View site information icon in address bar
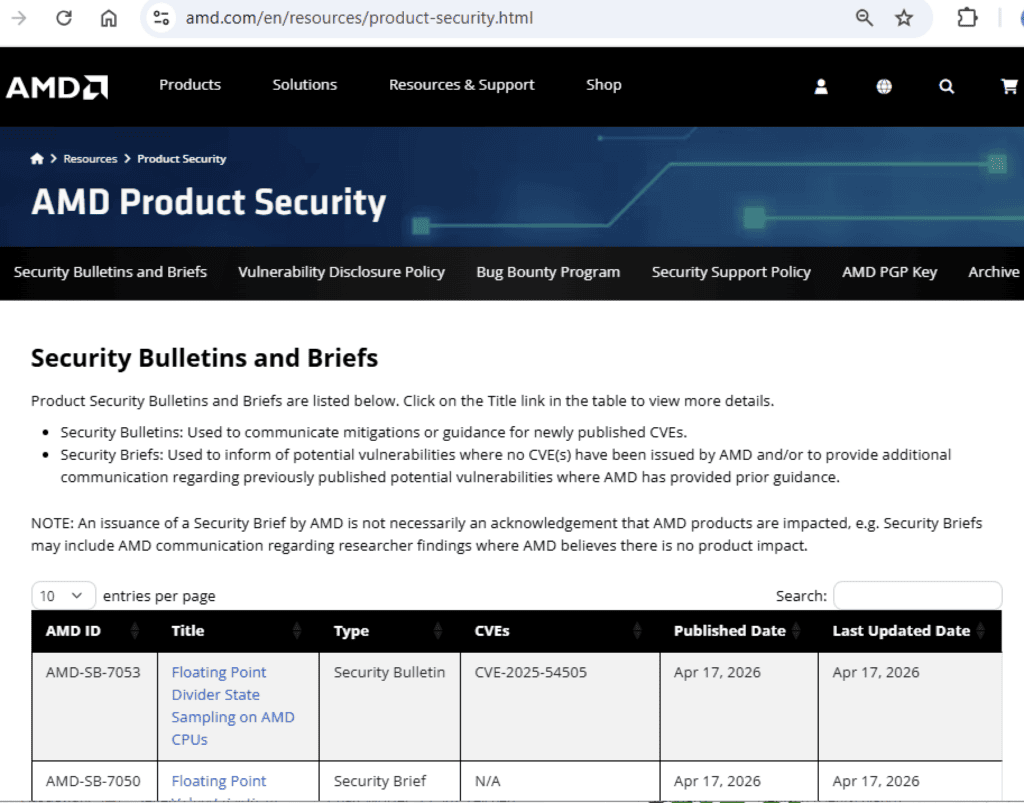The image size is (1024, 803). point(161,18)
